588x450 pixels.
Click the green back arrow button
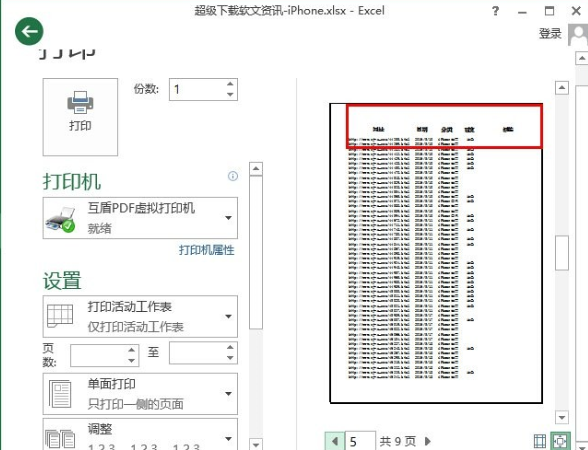pos(29,31)
